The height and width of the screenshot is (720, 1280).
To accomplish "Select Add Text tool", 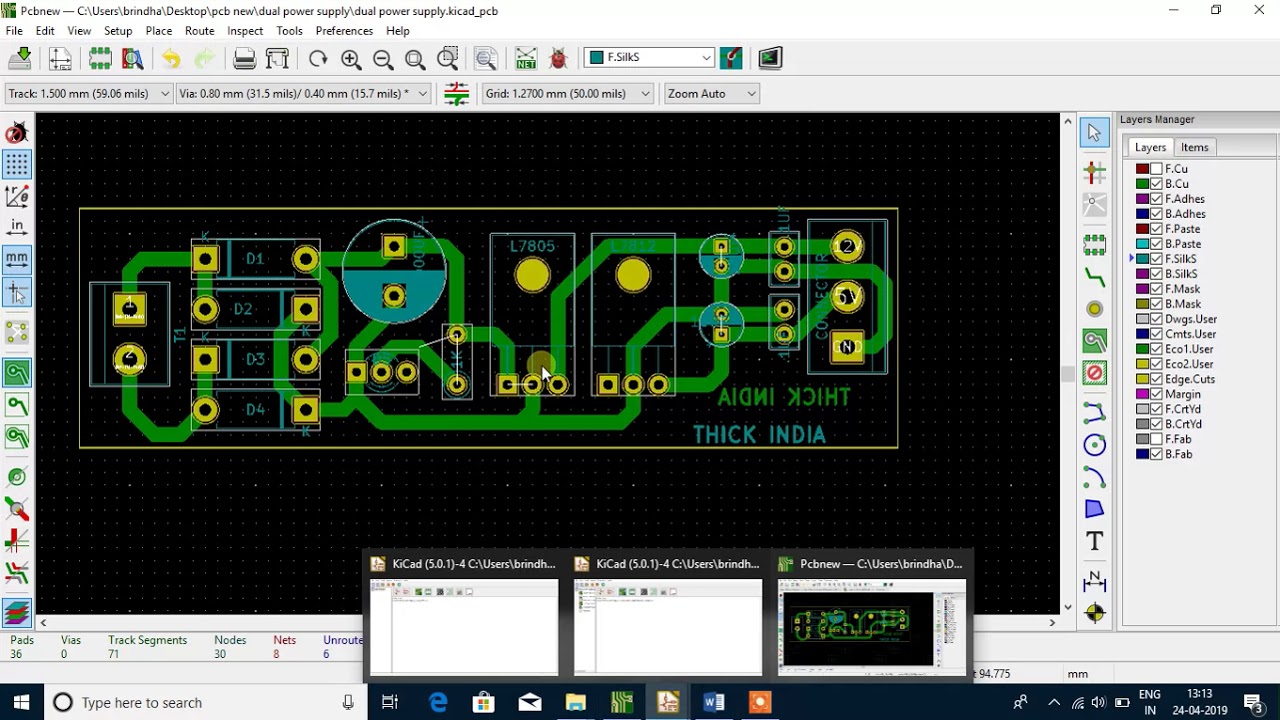I will click(x=1095, y=541).
